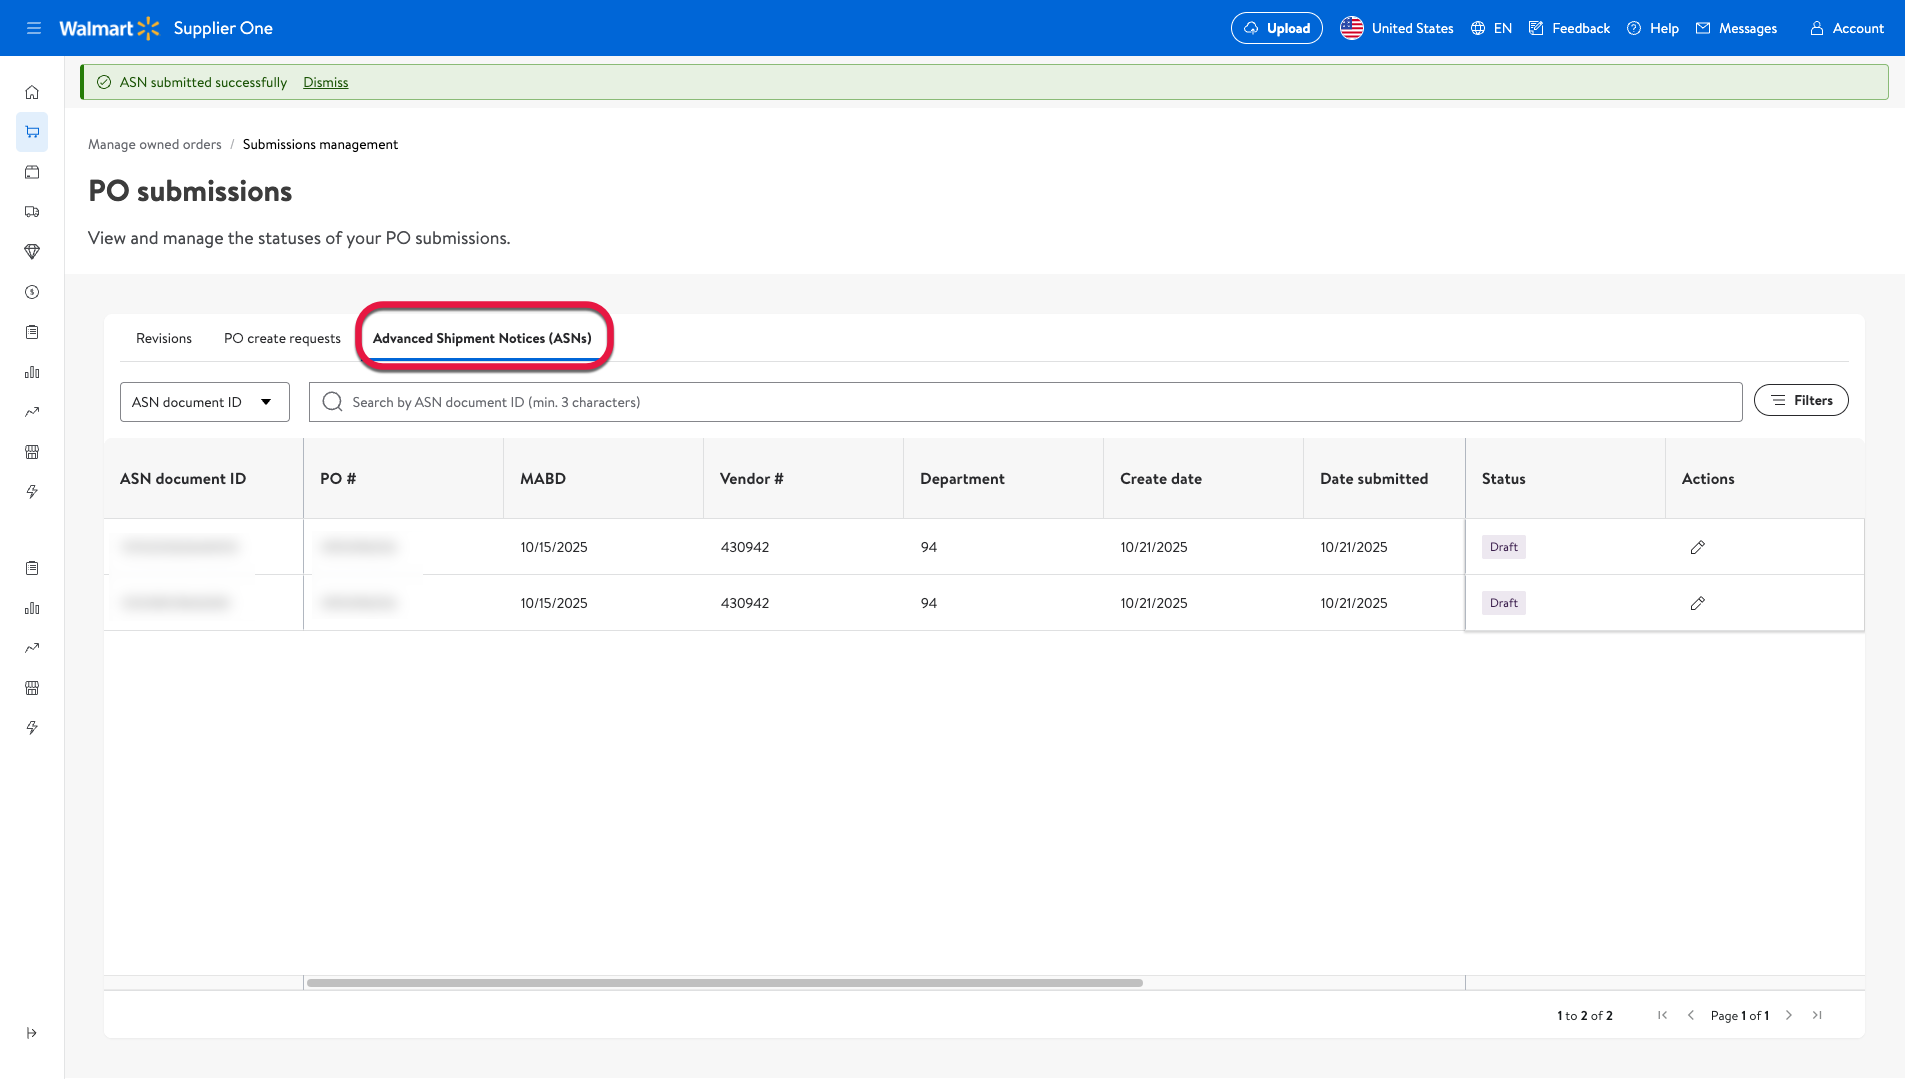Open the United States country selector
The height and width of the screenshot is (1079, 1905).
click(1397, 28)
